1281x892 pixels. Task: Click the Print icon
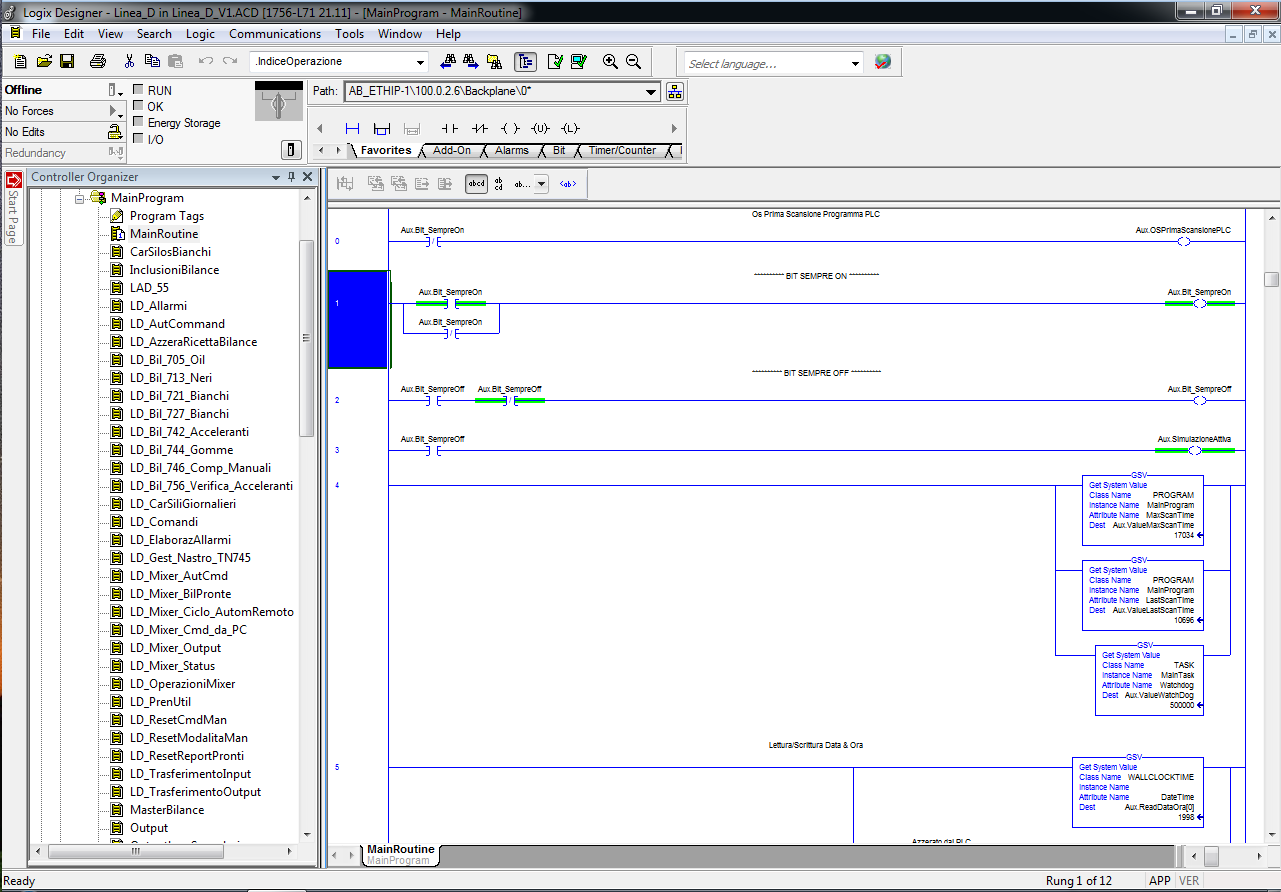[x=97, y=61]
